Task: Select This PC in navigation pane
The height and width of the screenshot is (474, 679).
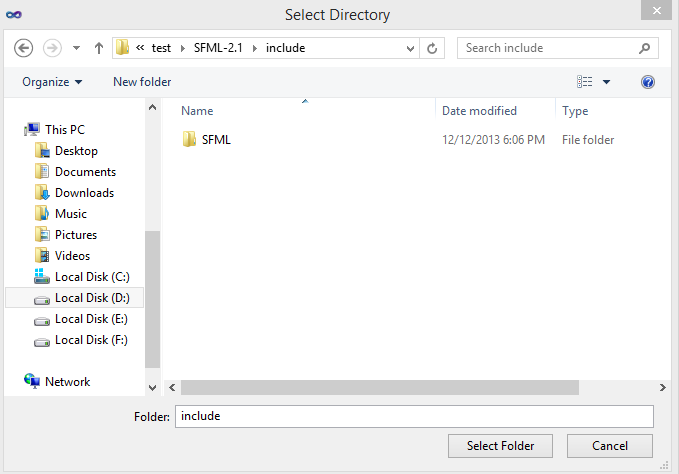Action: click(x=65, y=129)
